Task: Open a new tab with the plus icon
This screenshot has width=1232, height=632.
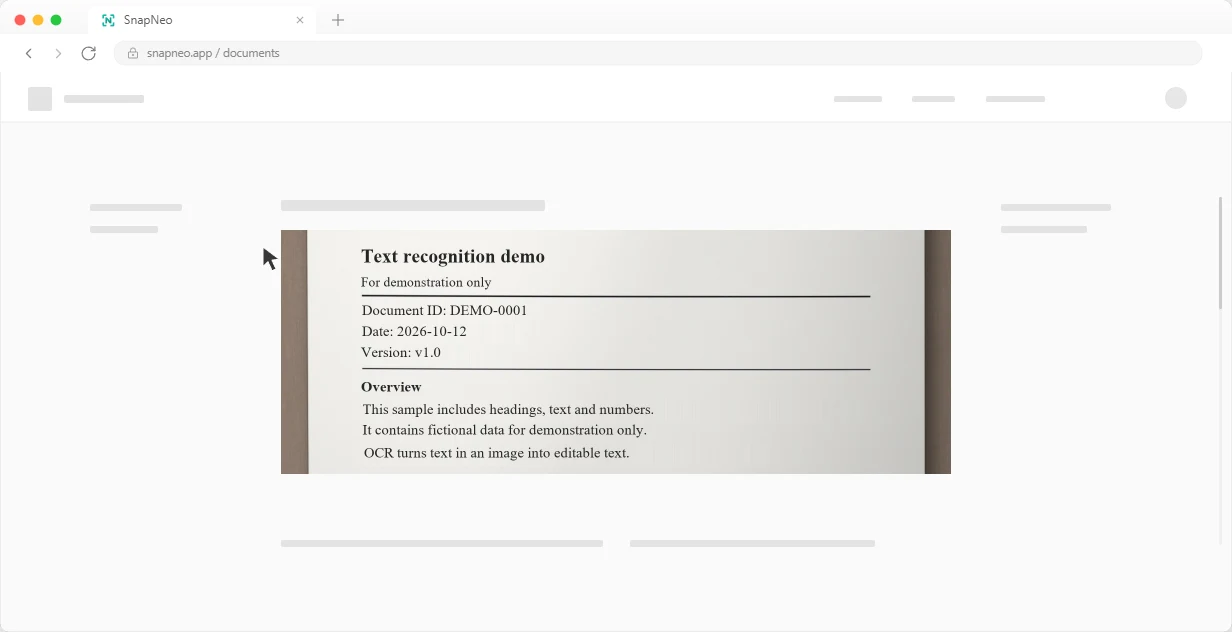Action: 338,20
